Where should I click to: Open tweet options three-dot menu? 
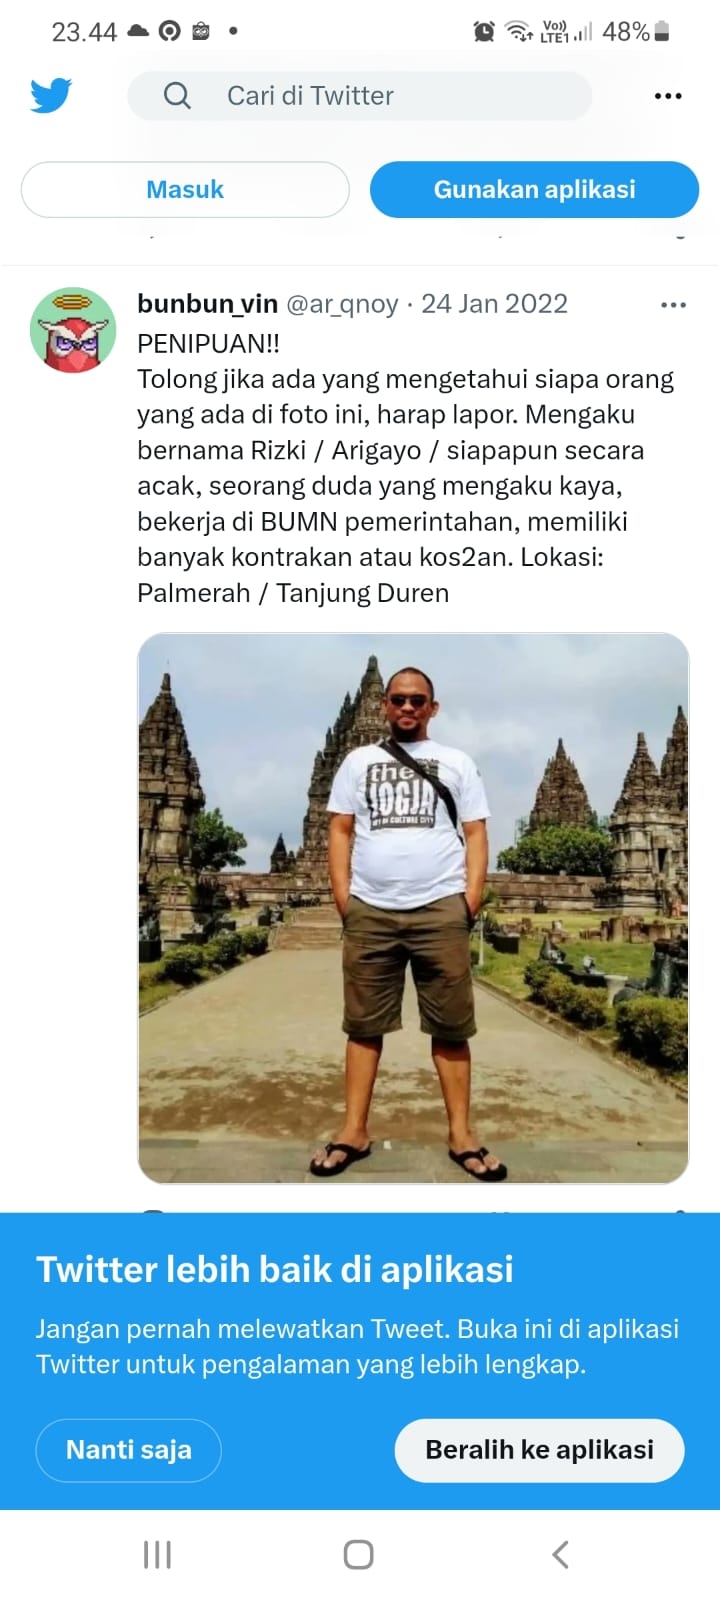coord(674,305)
